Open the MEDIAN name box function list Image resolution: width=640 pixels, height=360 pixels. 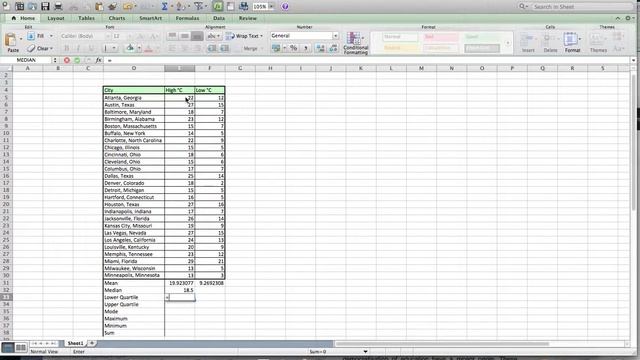[55, 60]
